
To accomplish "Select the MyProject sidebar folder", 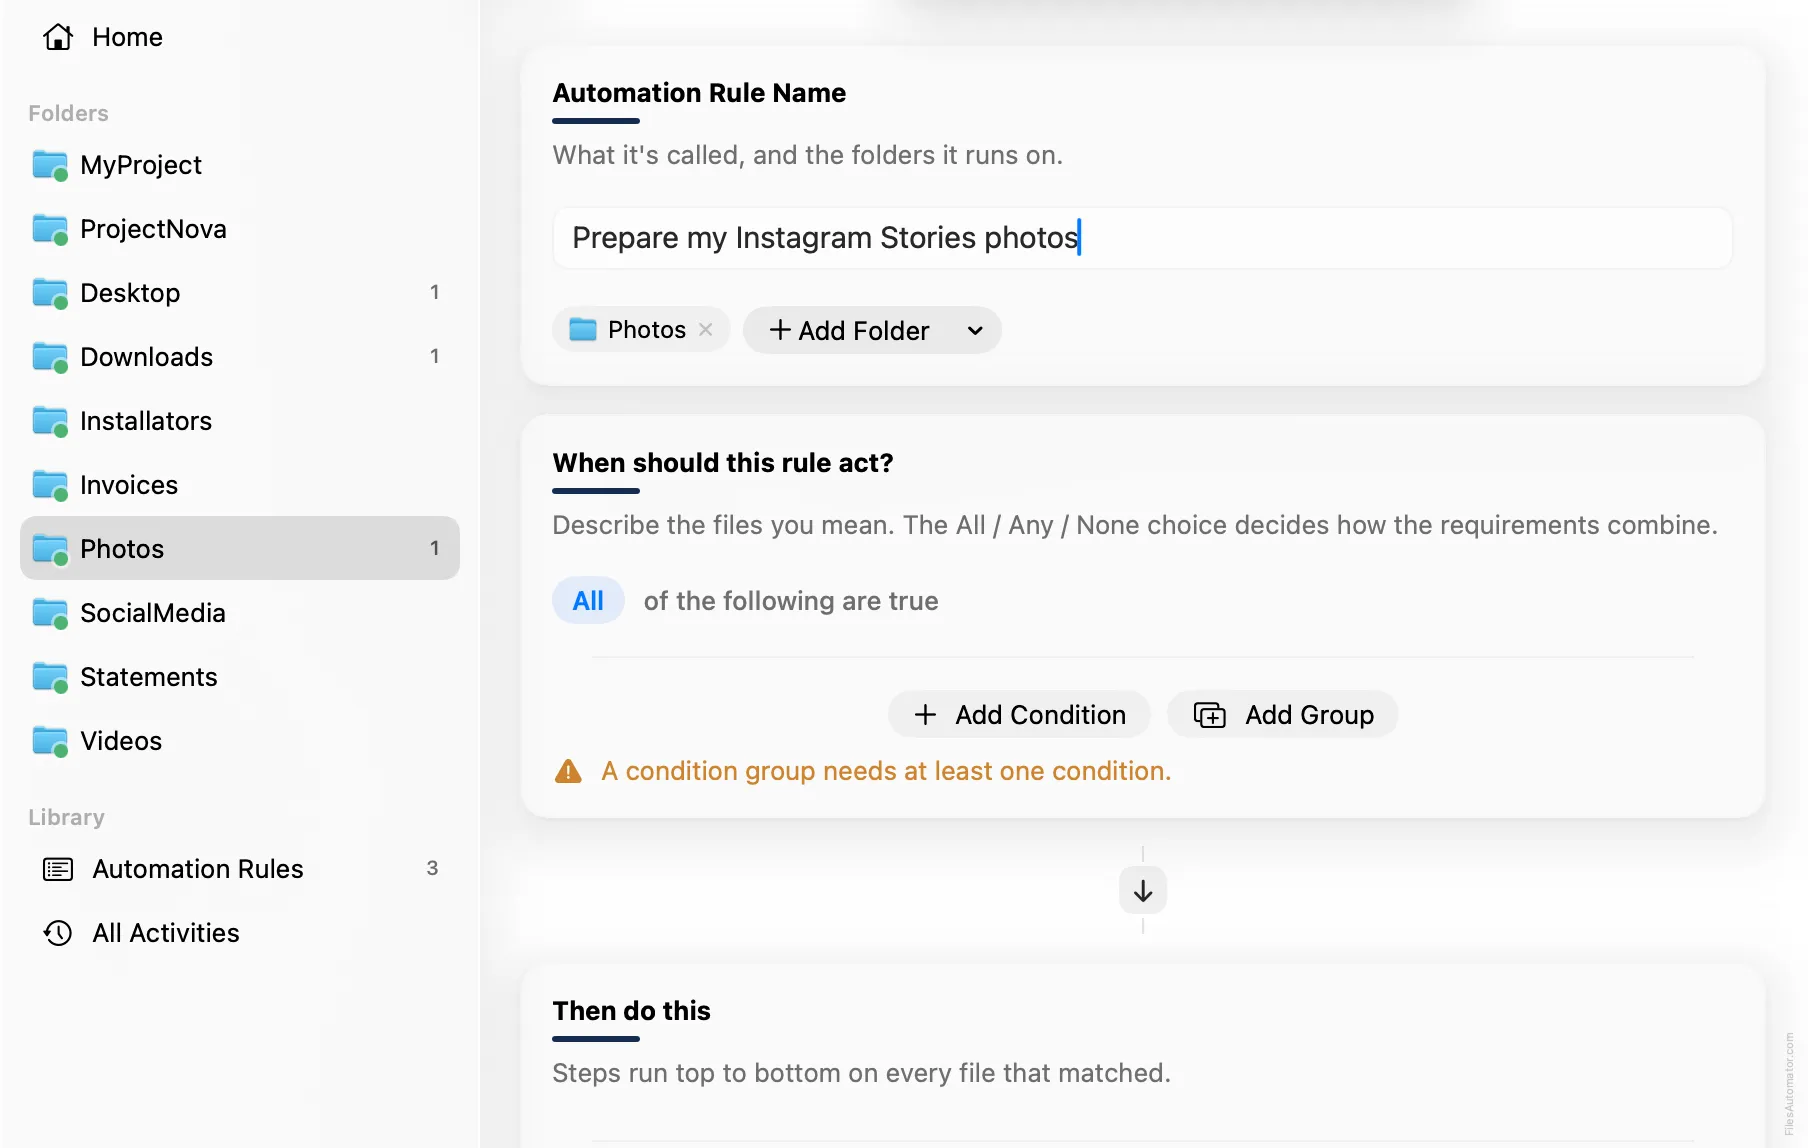I will (240, 165).
